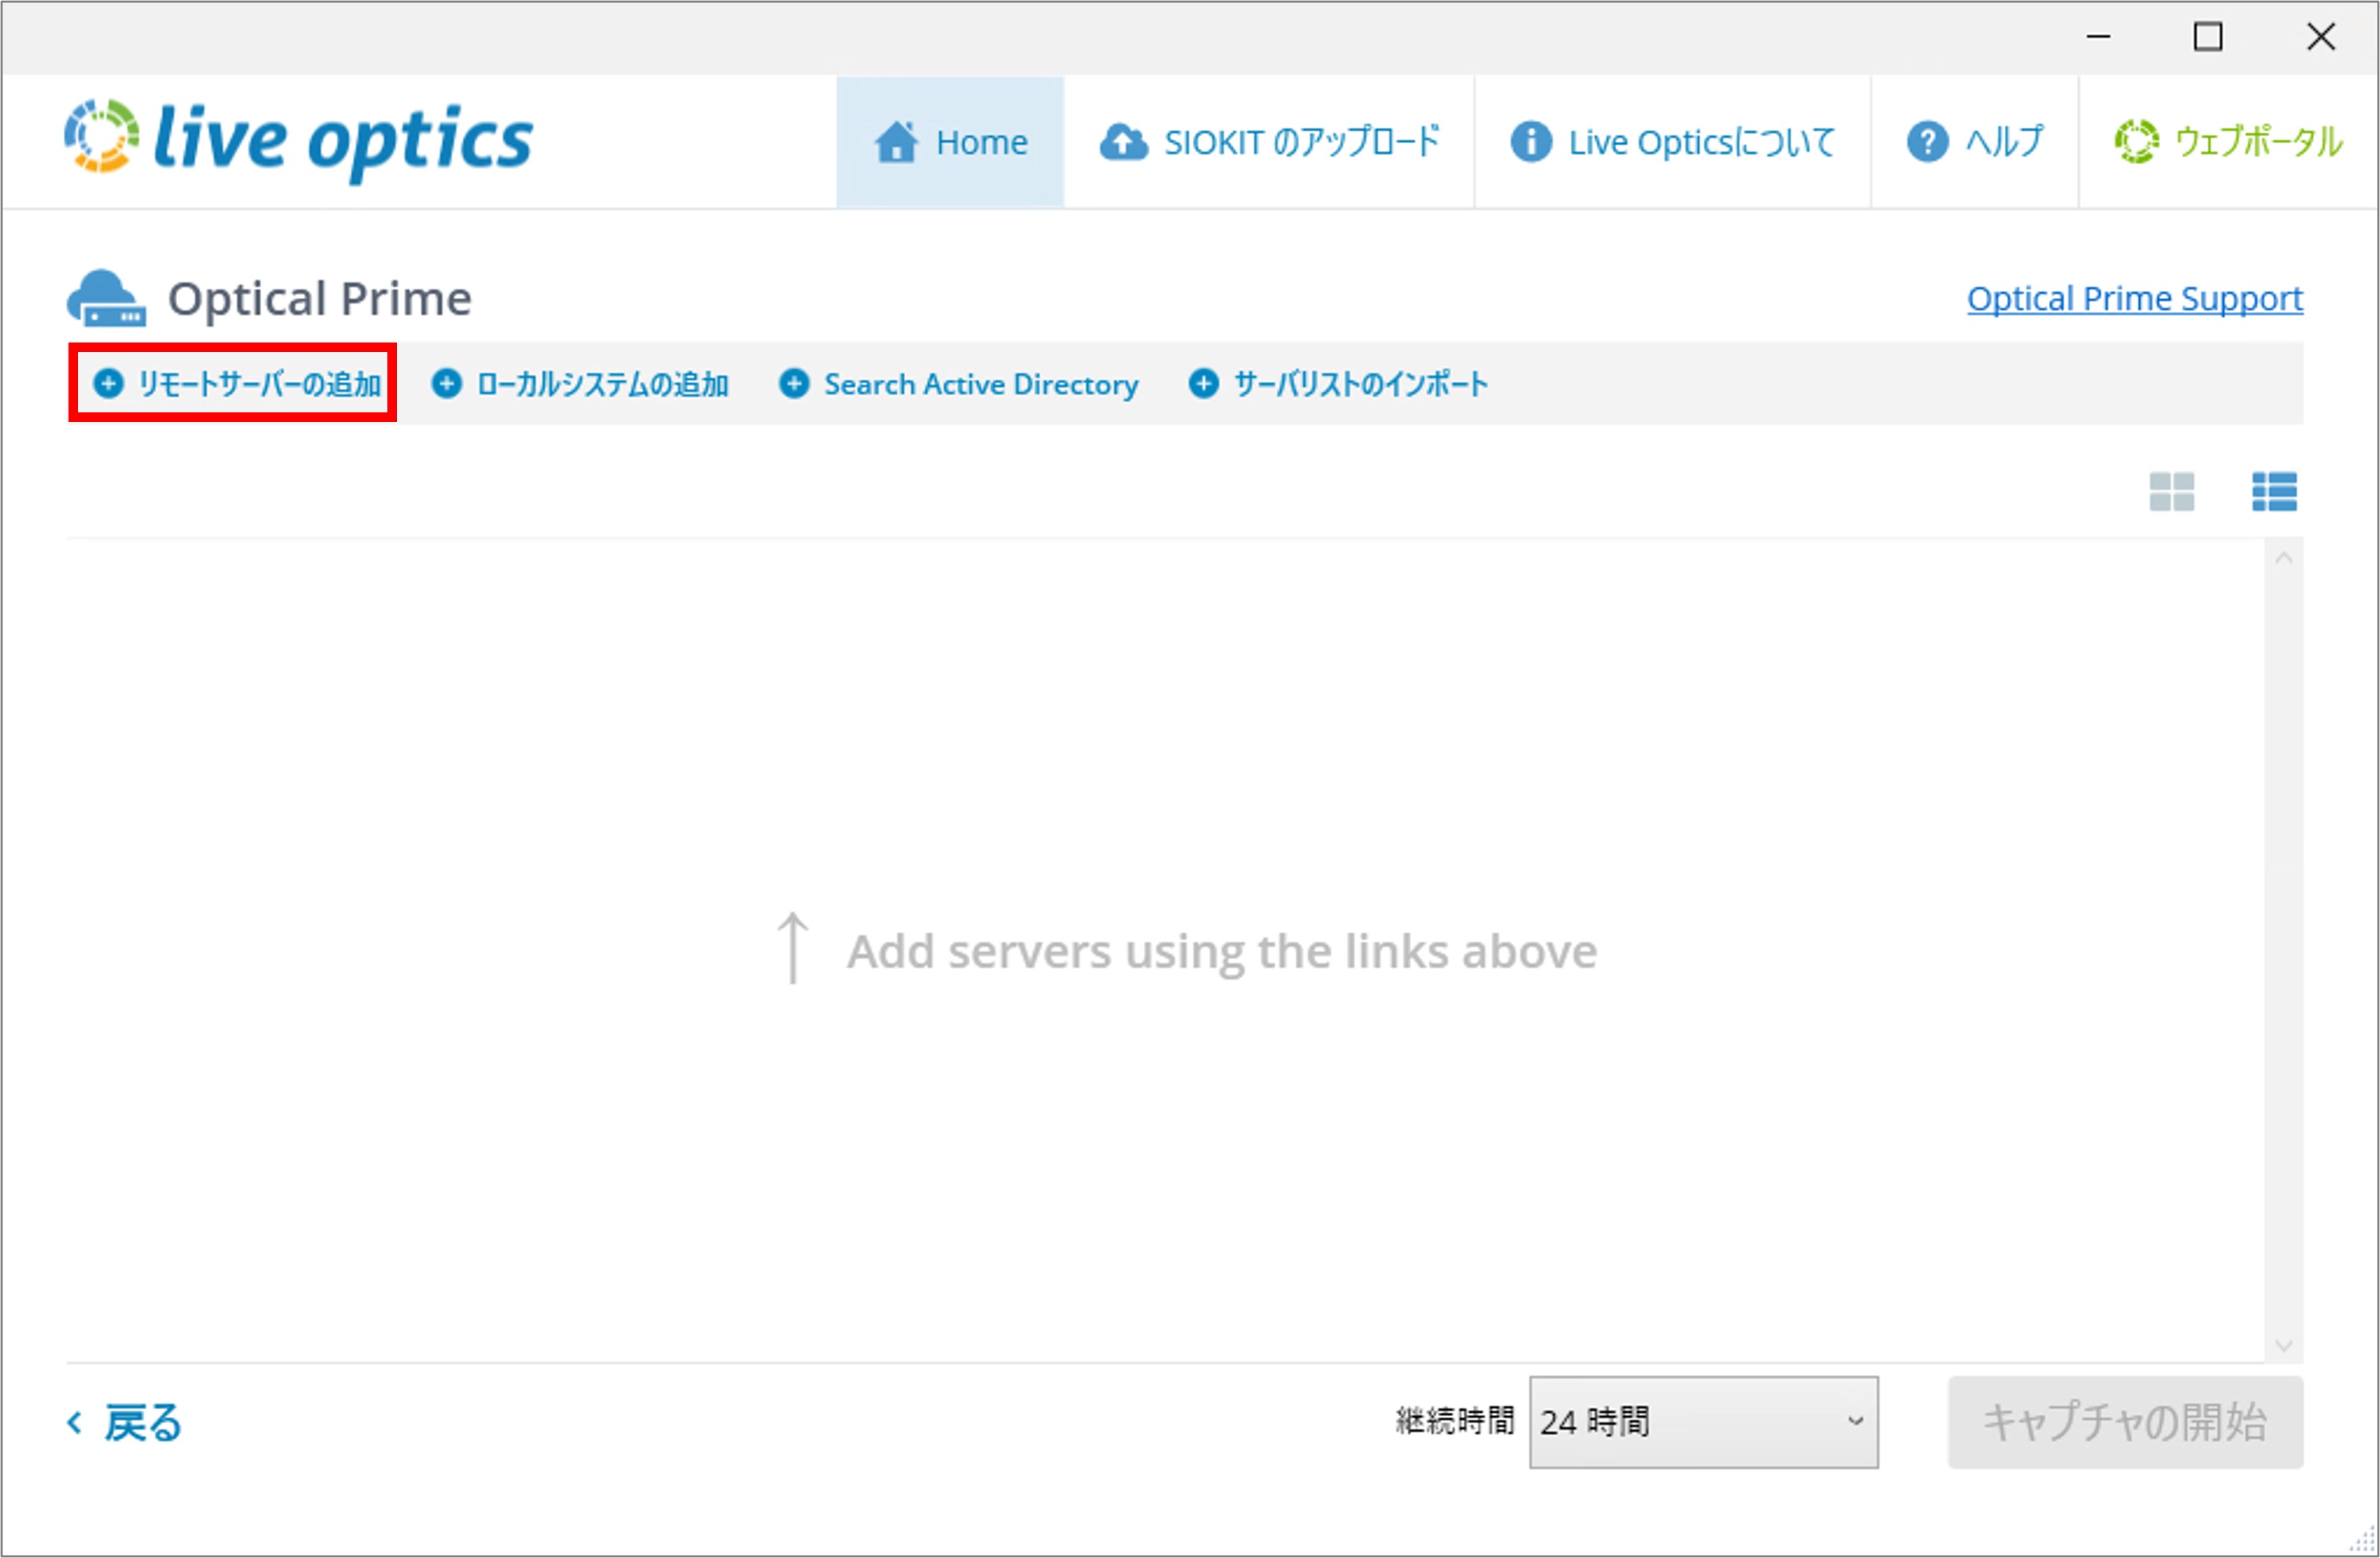The height and width of the screenshot is (1558, 2380).
Task: Click scrollbar down arrow
Action: 2283,1345
